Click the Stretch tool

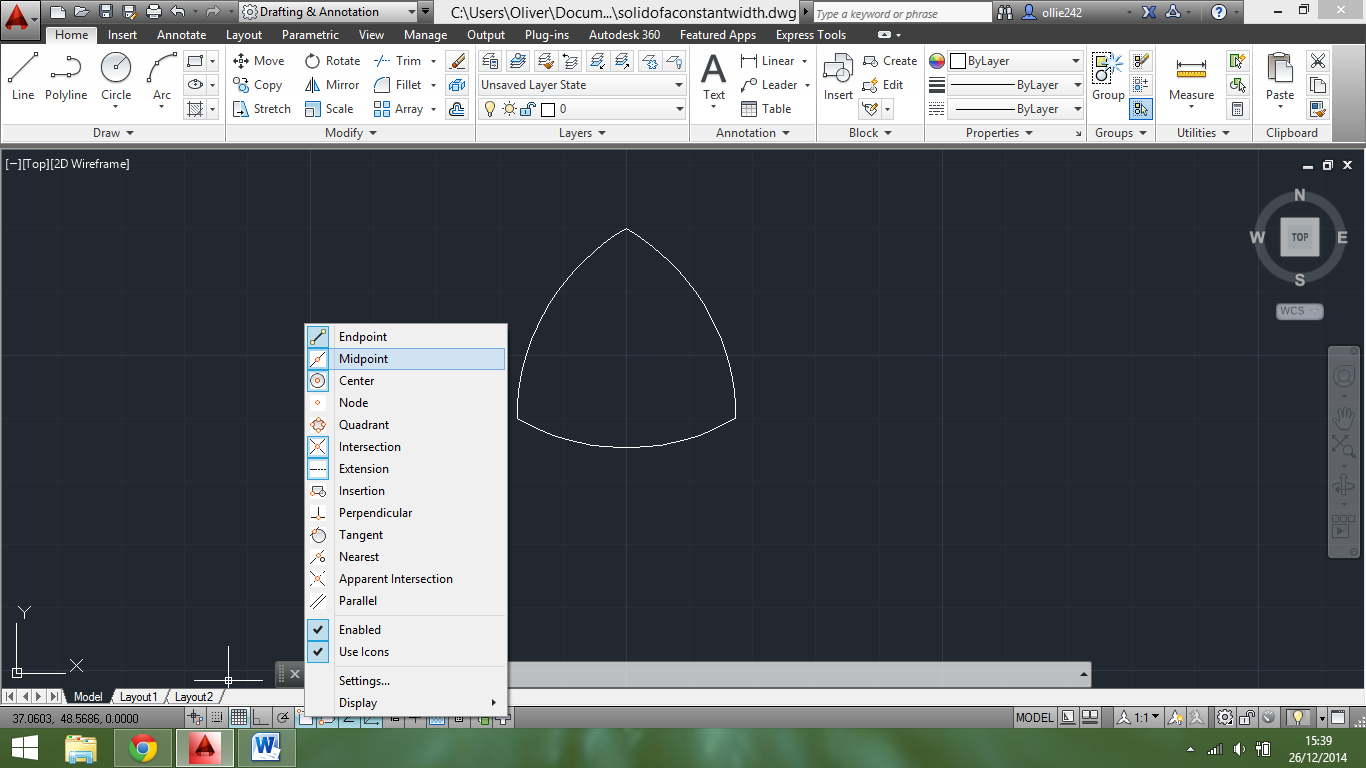point(262,109)
